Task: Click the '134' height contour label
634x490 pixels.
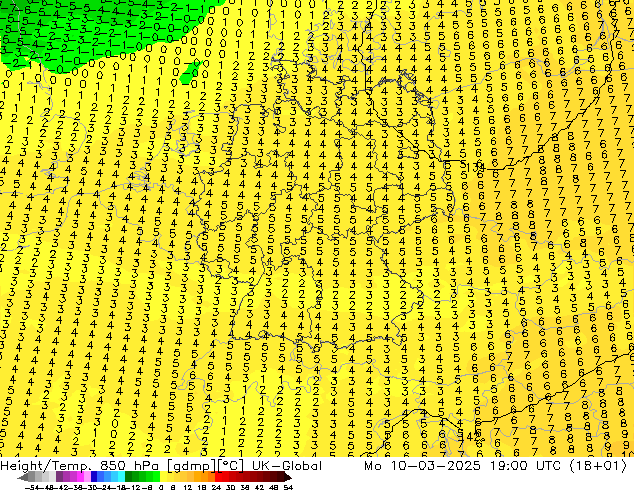Action: pos(474,167)
